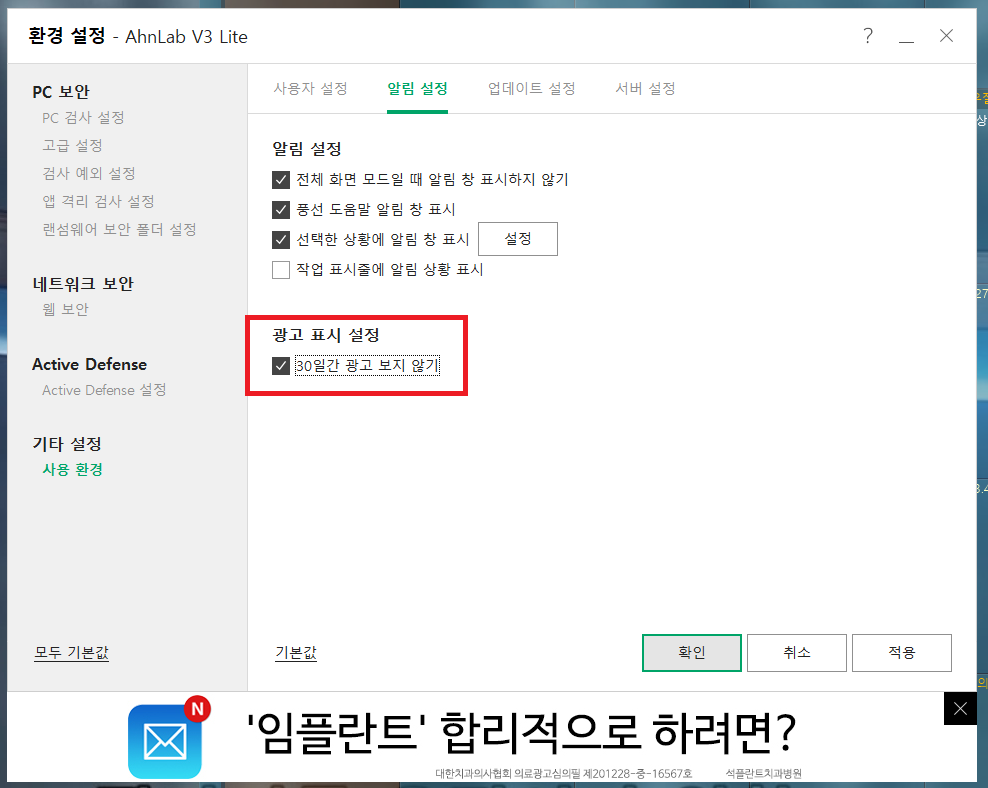The width and height of the screenshot is (988, 788).
Task: Open the 업데이트 설정 tab
Action: coord(532,89)
